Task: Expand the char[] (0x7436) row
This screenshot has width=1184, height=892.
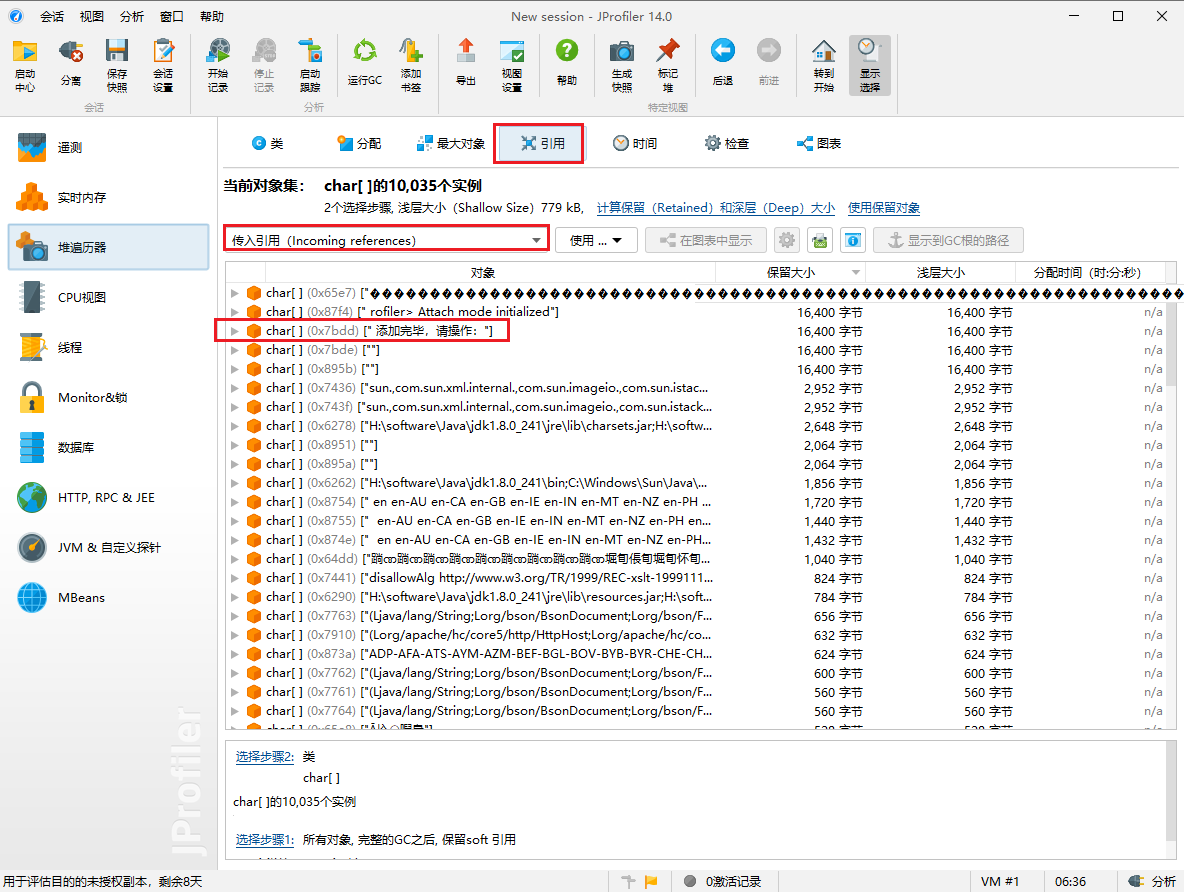Action: (x=235, y=387)
